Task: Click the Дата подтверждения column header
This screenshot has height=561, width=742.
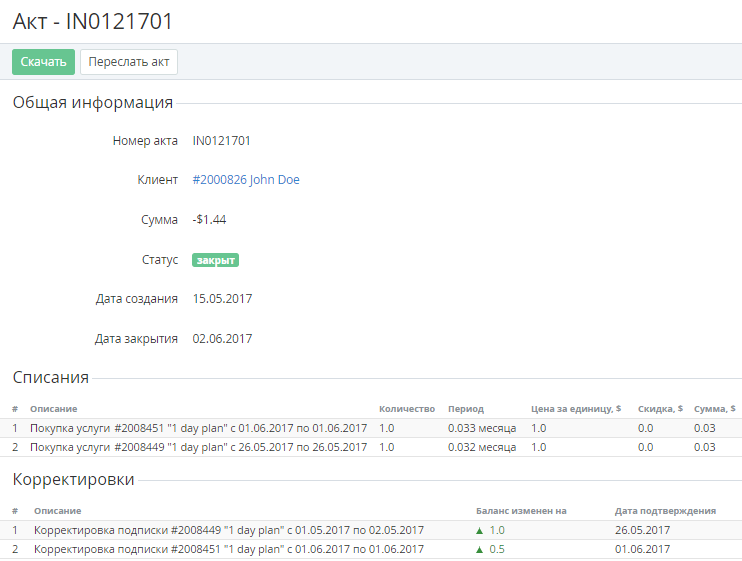Action: click(666, 511)
